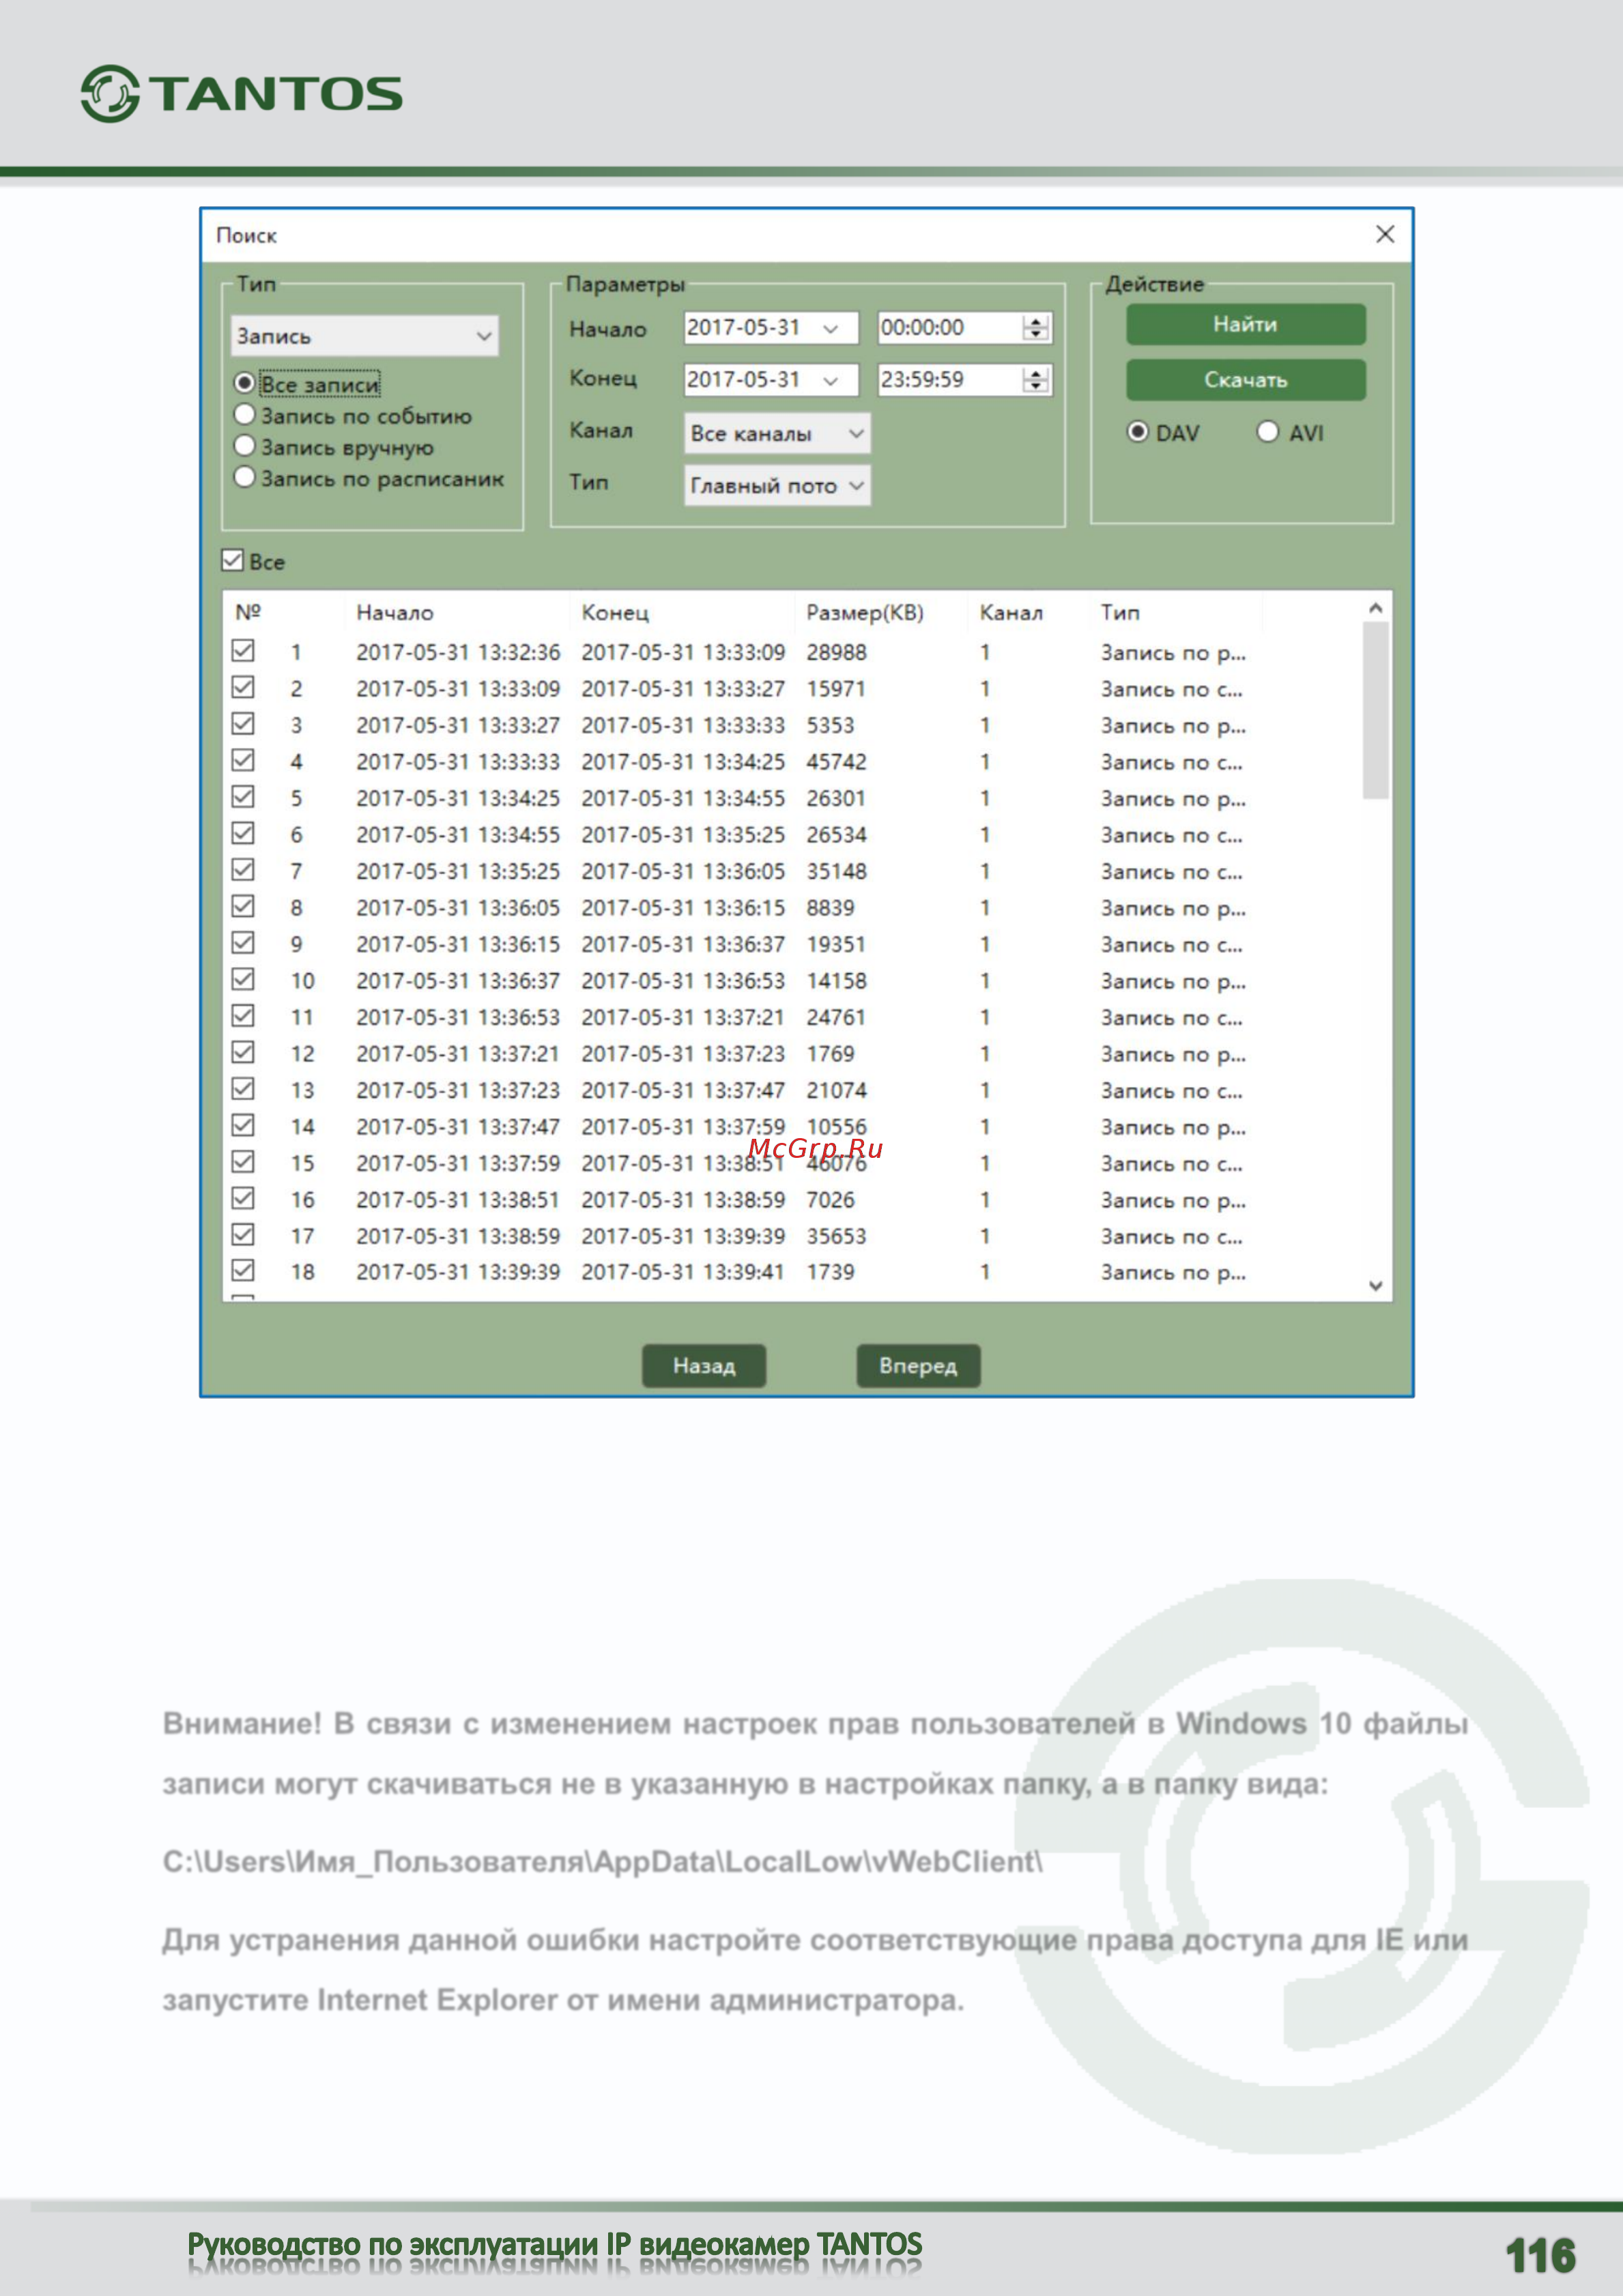Click the Найти button
The height and width of the screenshot is (2296, 1623).
tap(1245, 324)
